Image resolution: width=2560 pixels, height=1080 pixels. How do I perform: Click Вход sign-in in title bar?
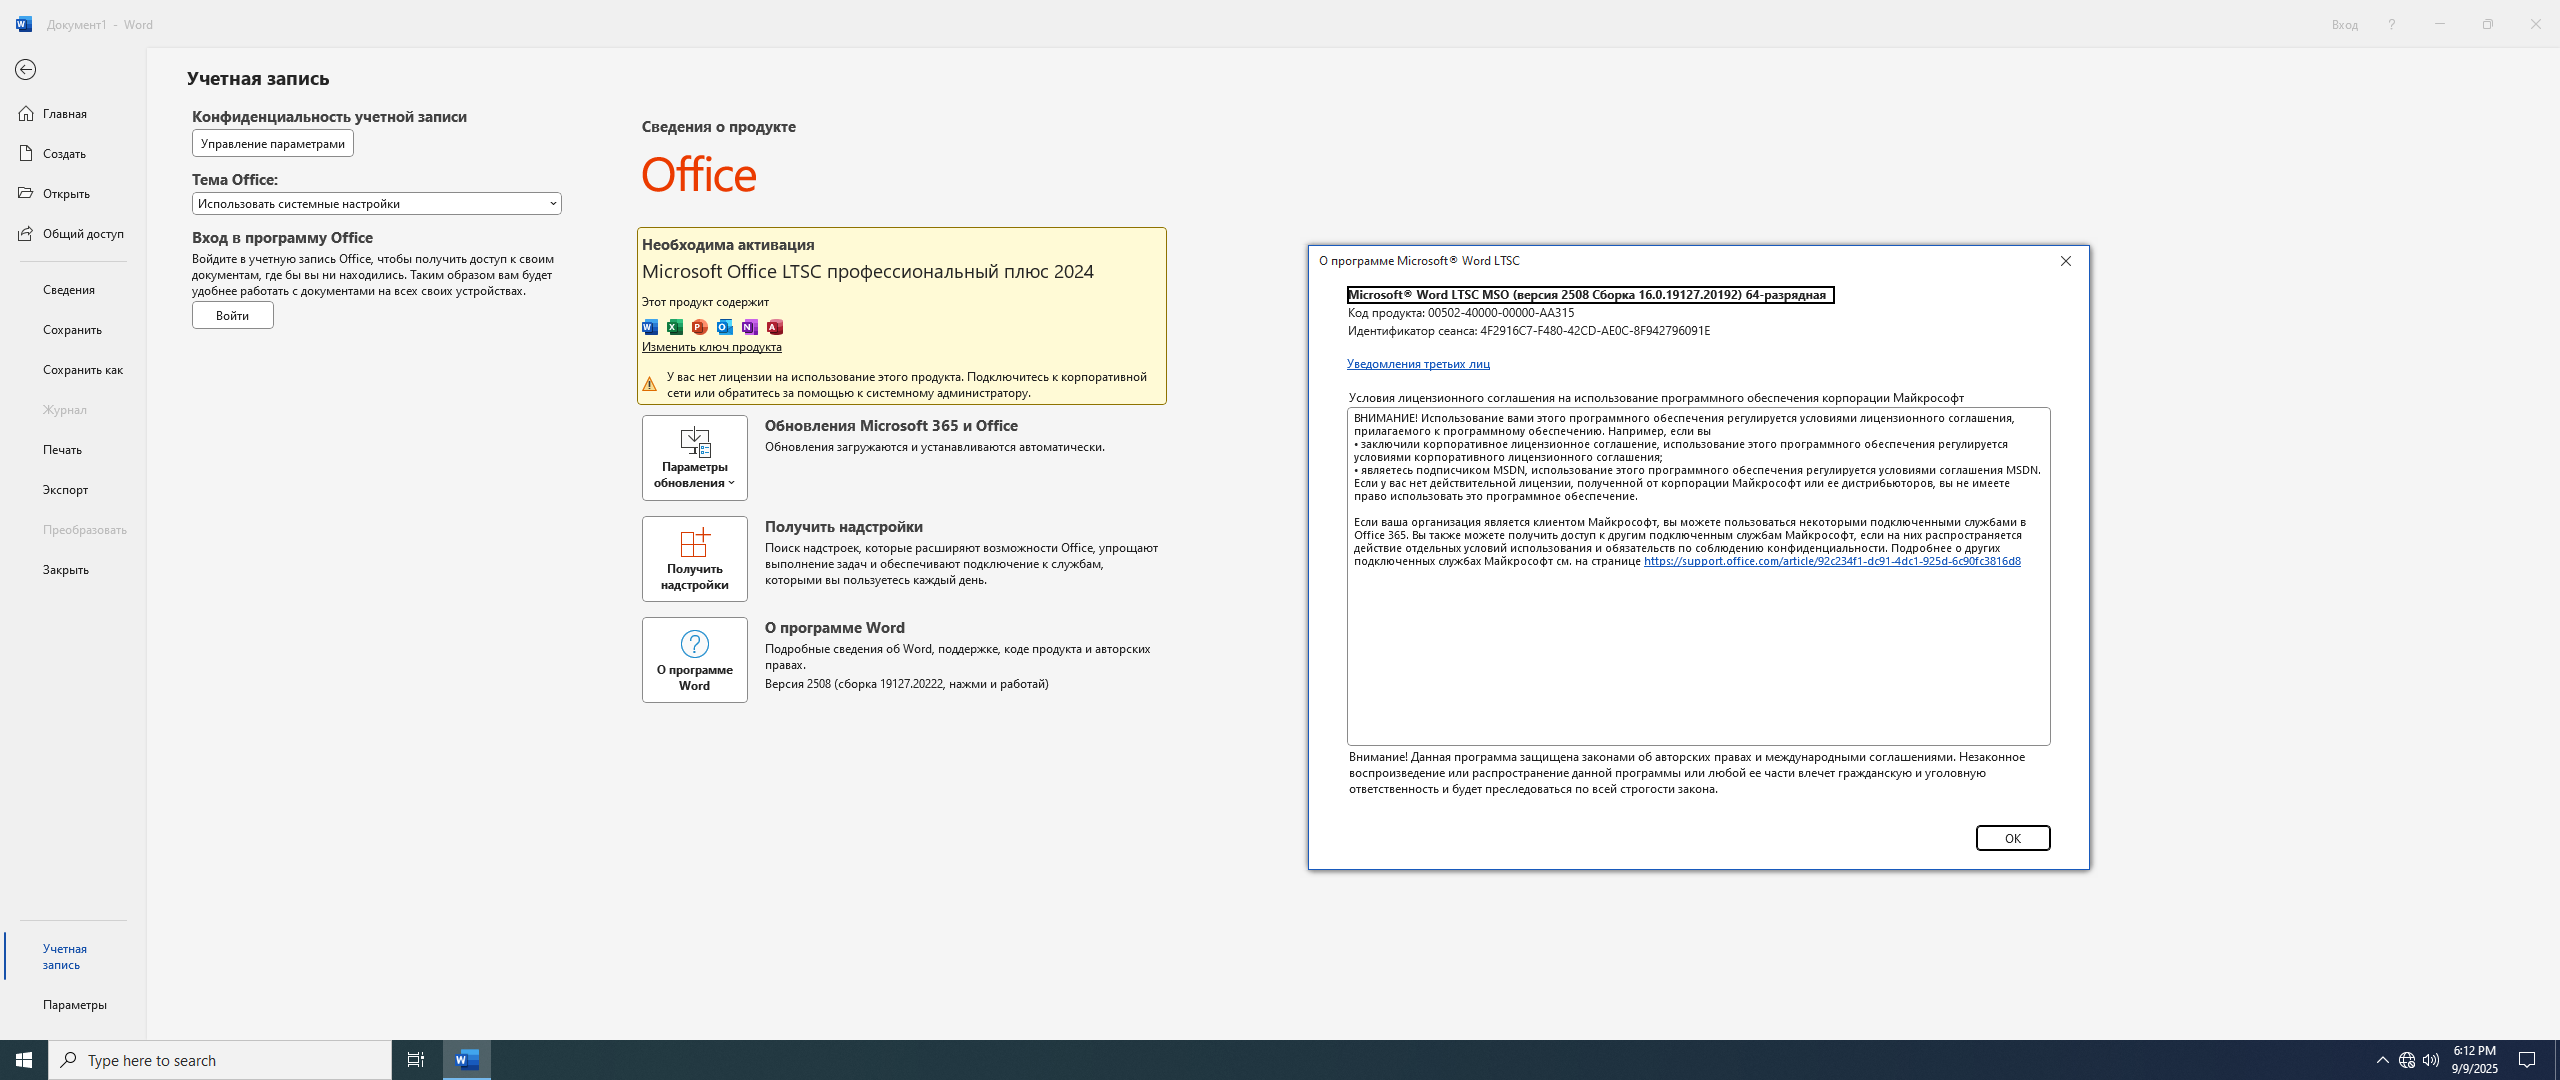click(2344, 25)
